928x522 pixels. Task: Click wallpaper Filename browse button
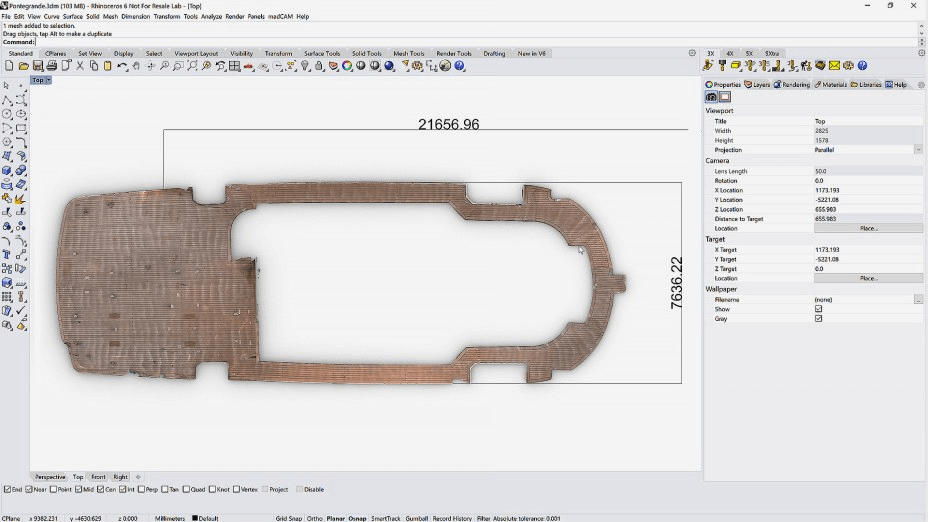coord(918,299)
